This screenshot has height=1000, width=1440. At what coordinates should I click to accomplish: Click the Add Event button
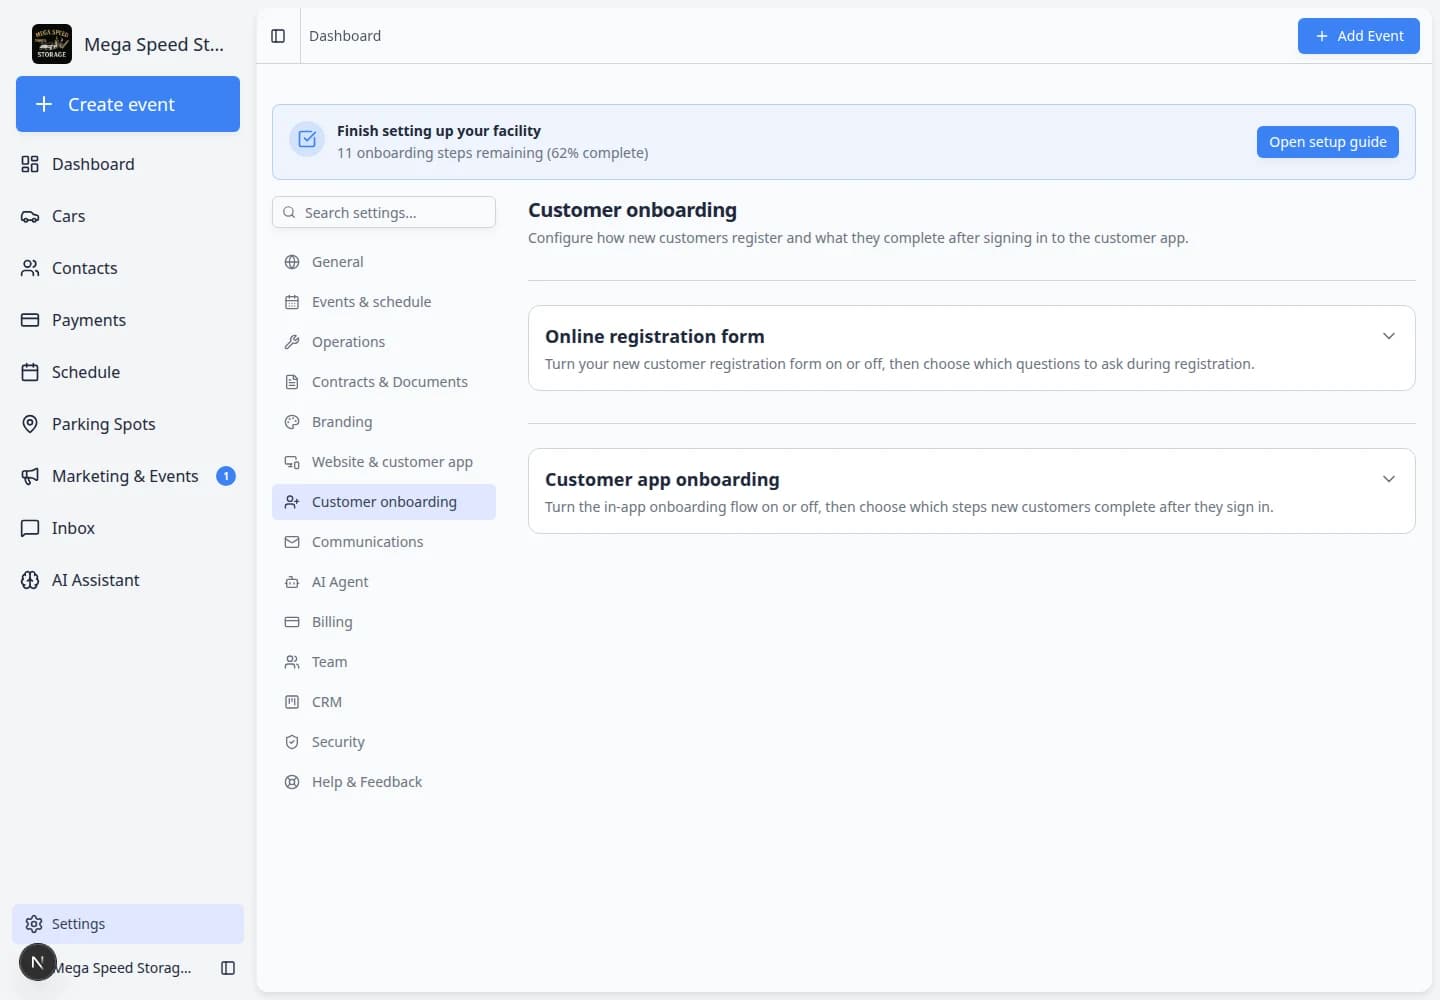1359,36
